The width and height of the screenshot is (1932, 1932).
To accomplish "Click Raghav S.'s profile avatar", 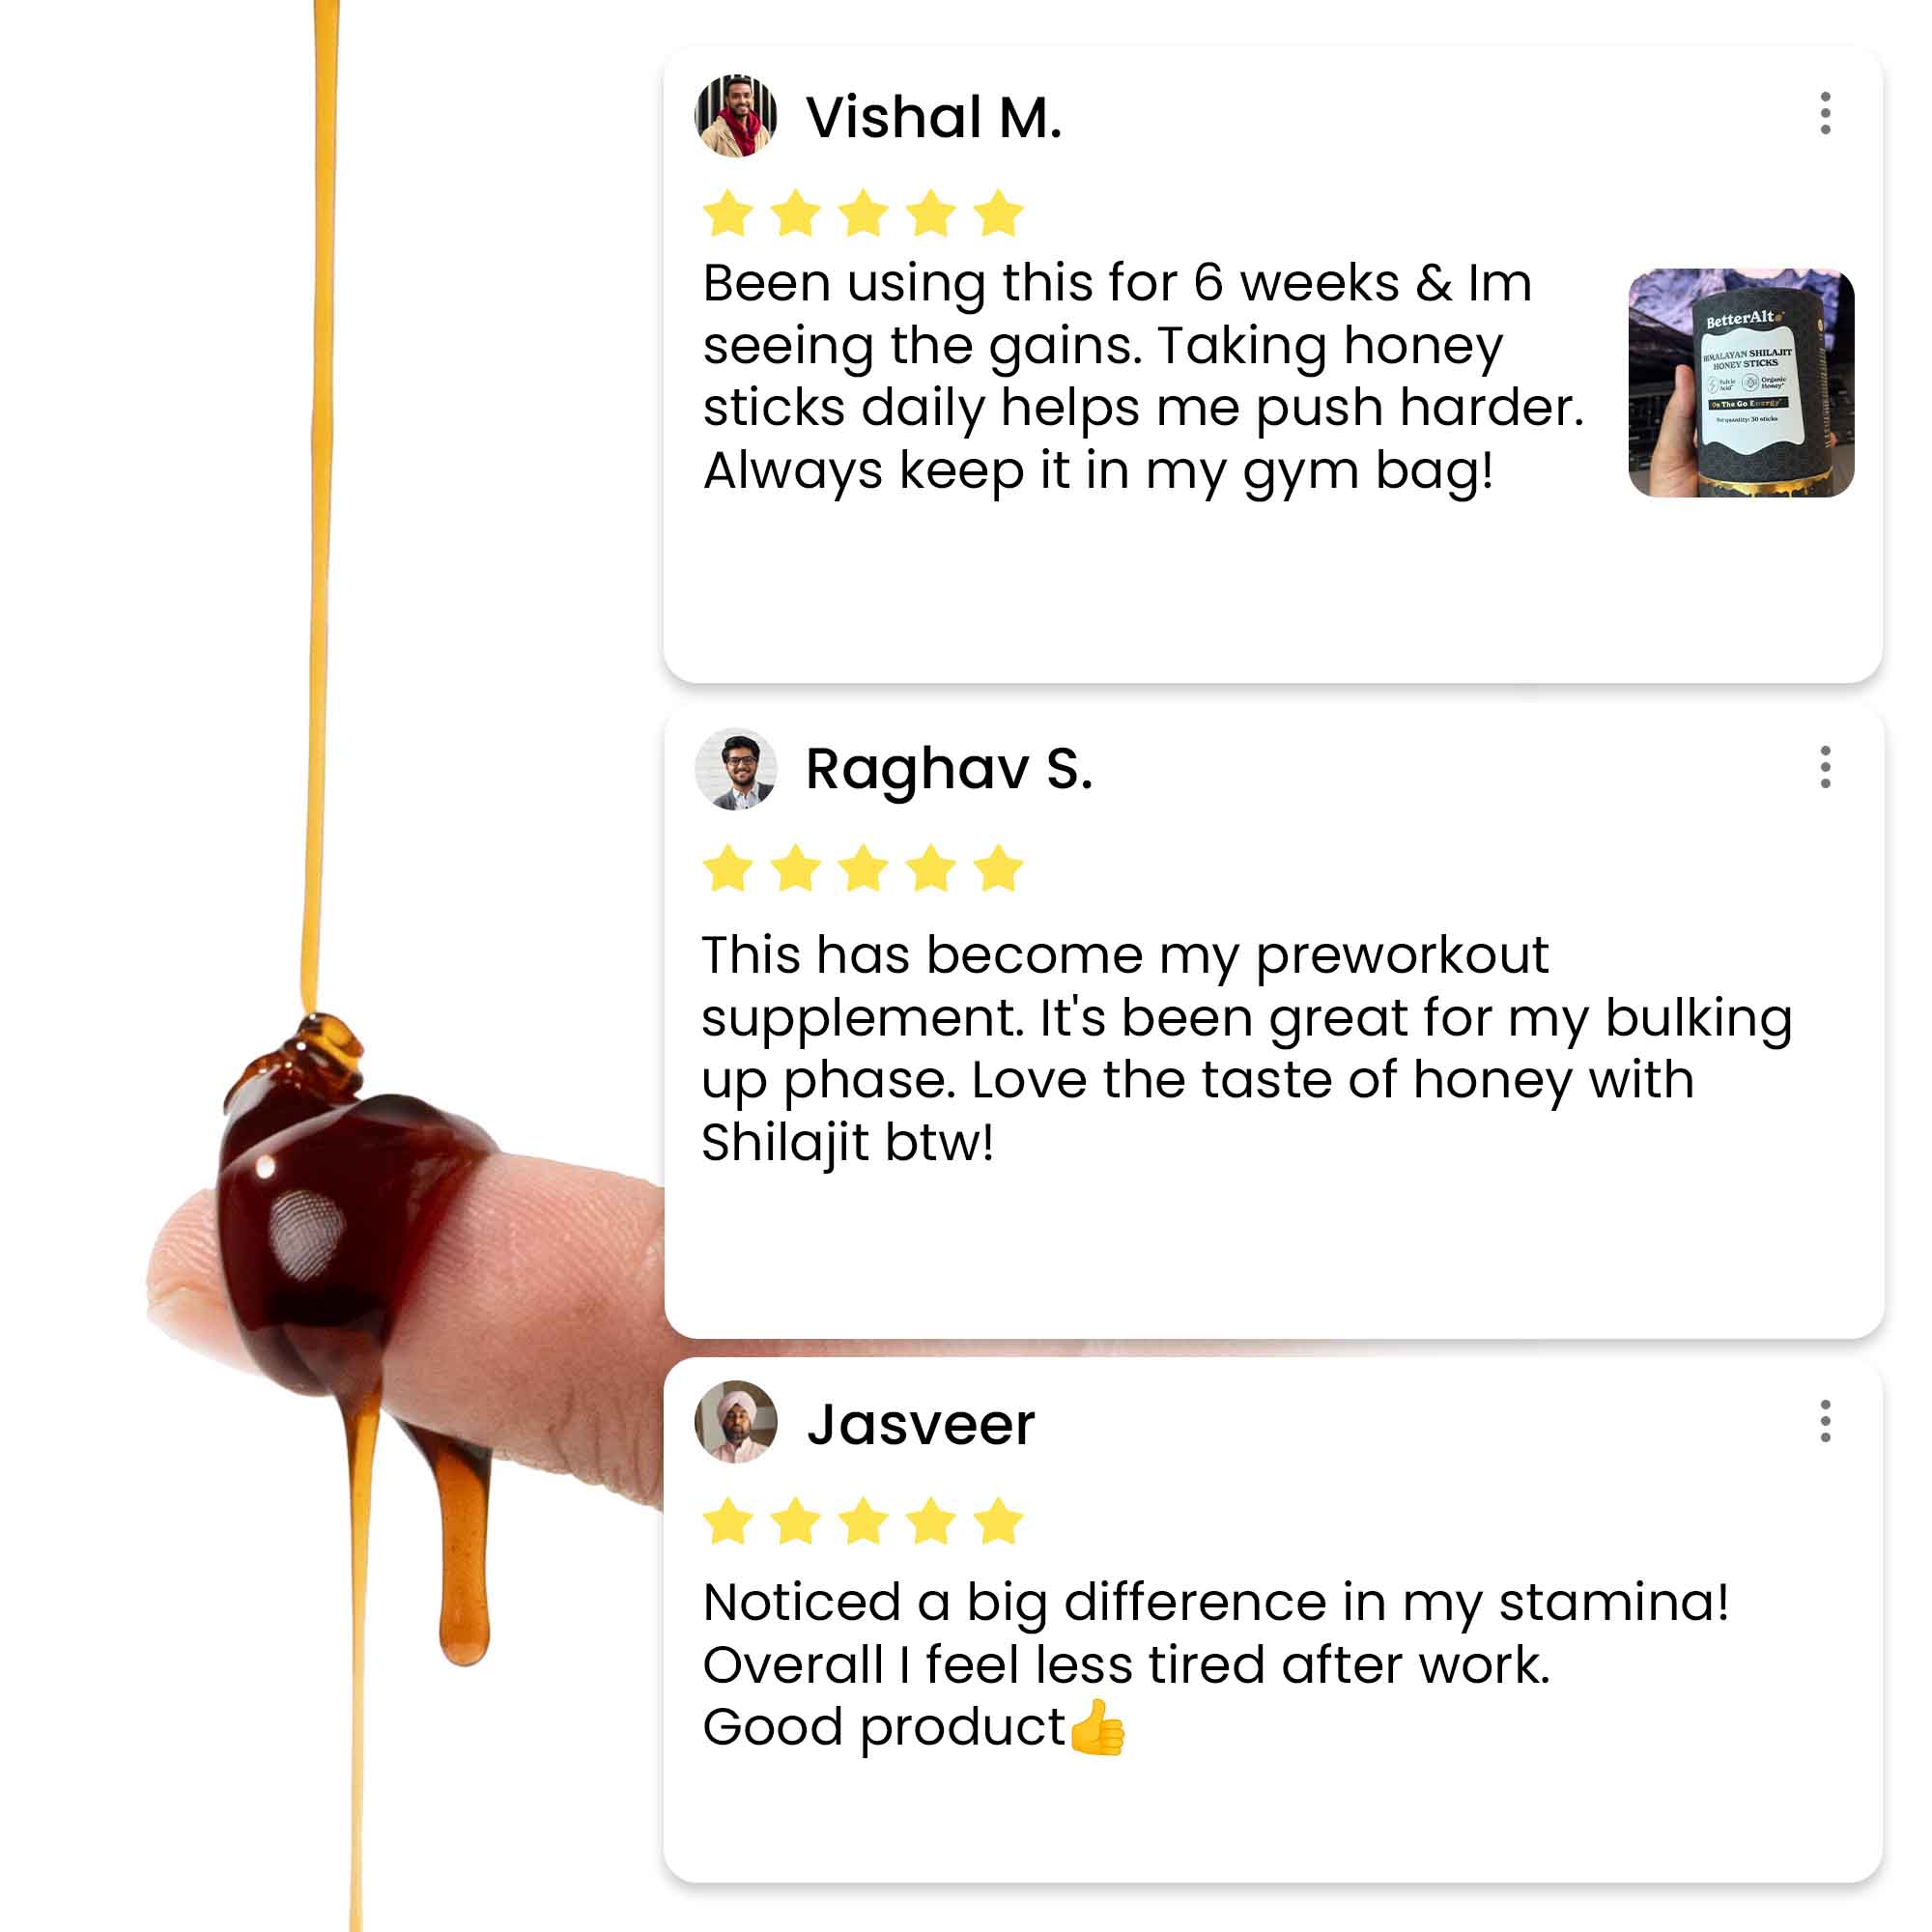I will click(x=736, y=769).
